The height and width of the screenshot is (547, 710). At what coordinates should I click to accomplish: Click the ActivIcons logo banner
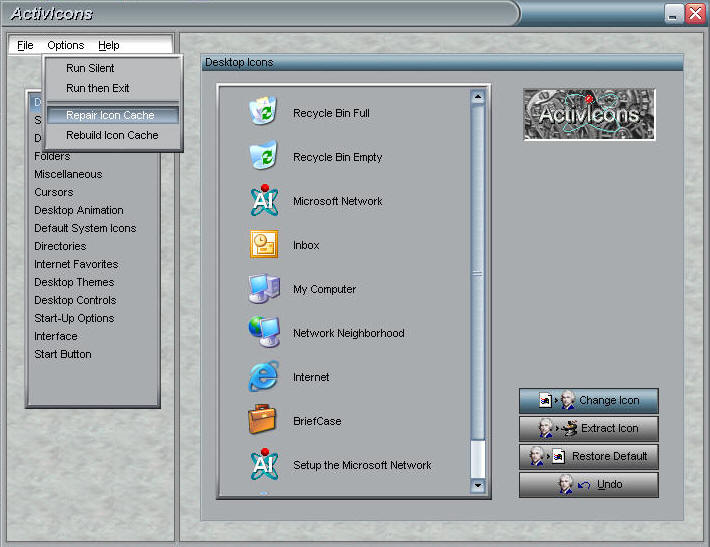pyautogui.click(x=589, y=115)
